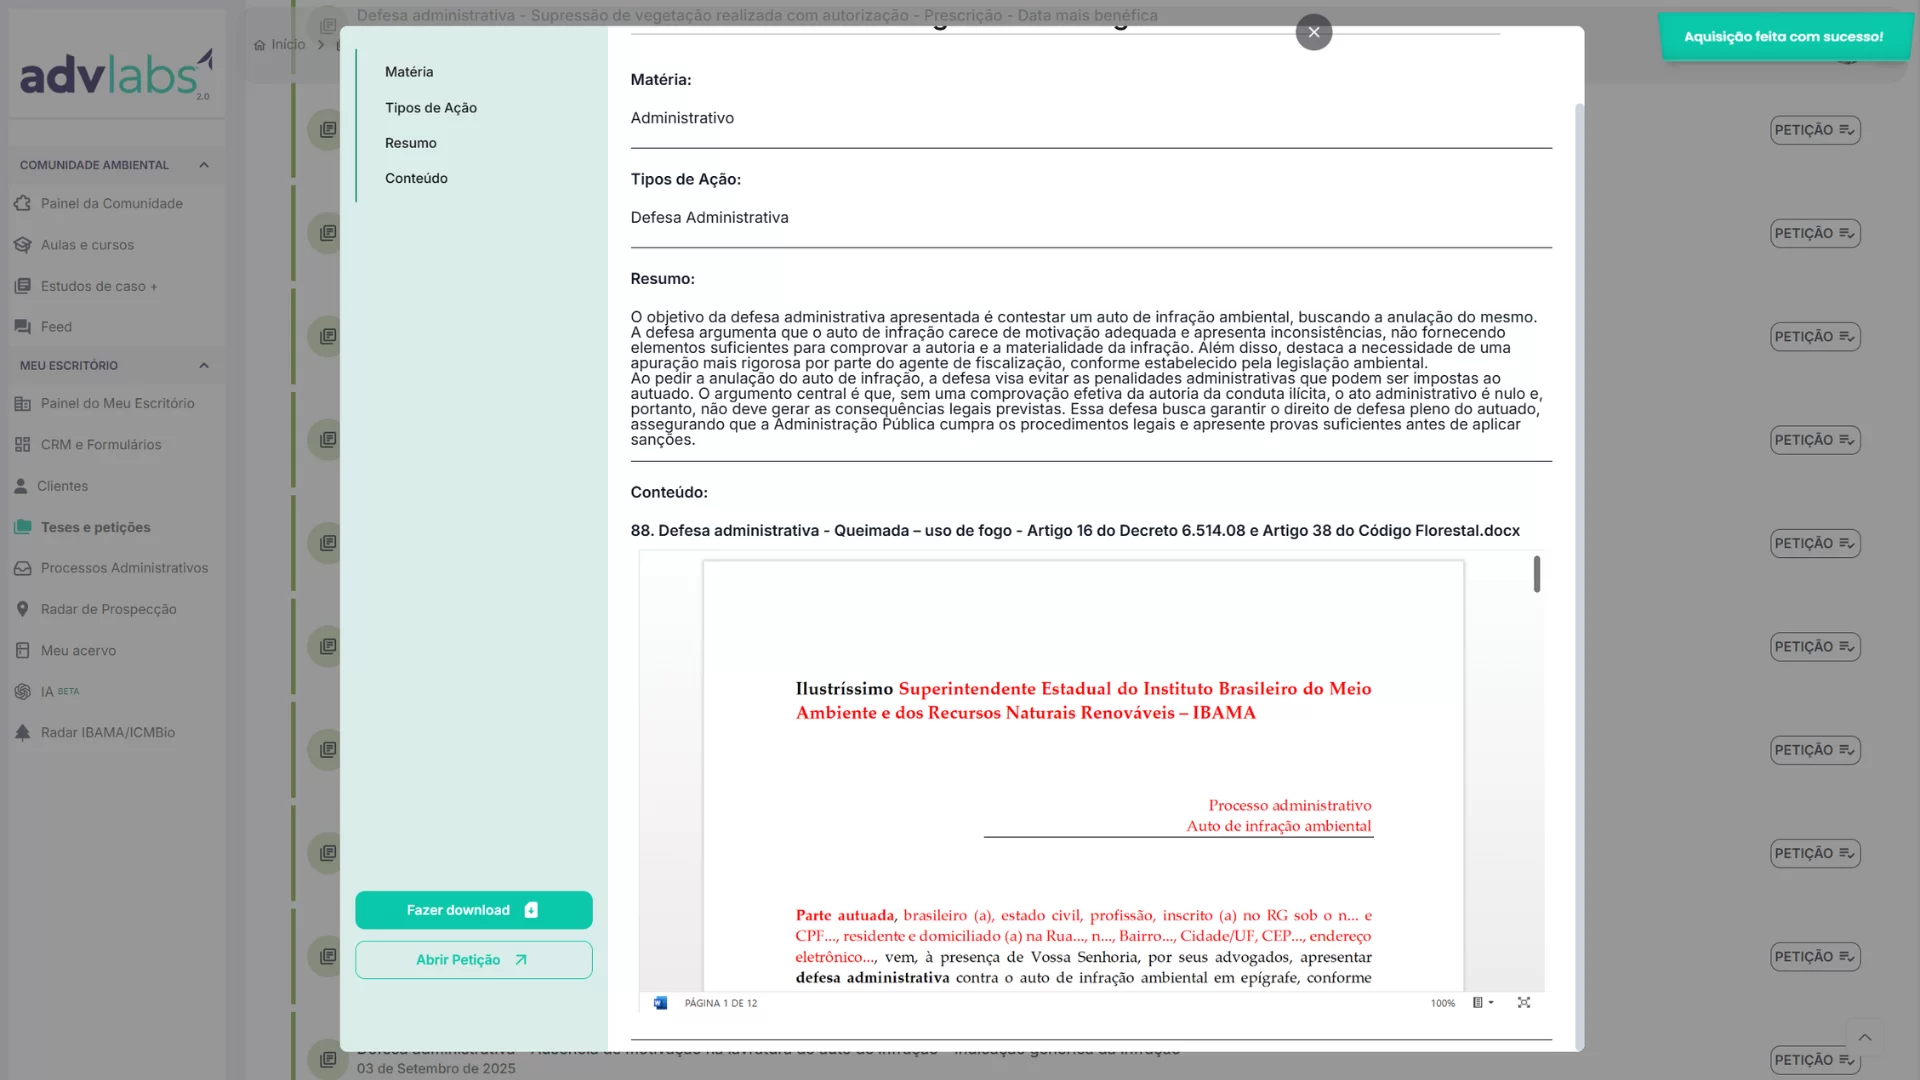Click the 100% zoom level indicator
1920x1080 pixels.
click(1442, 1003)
